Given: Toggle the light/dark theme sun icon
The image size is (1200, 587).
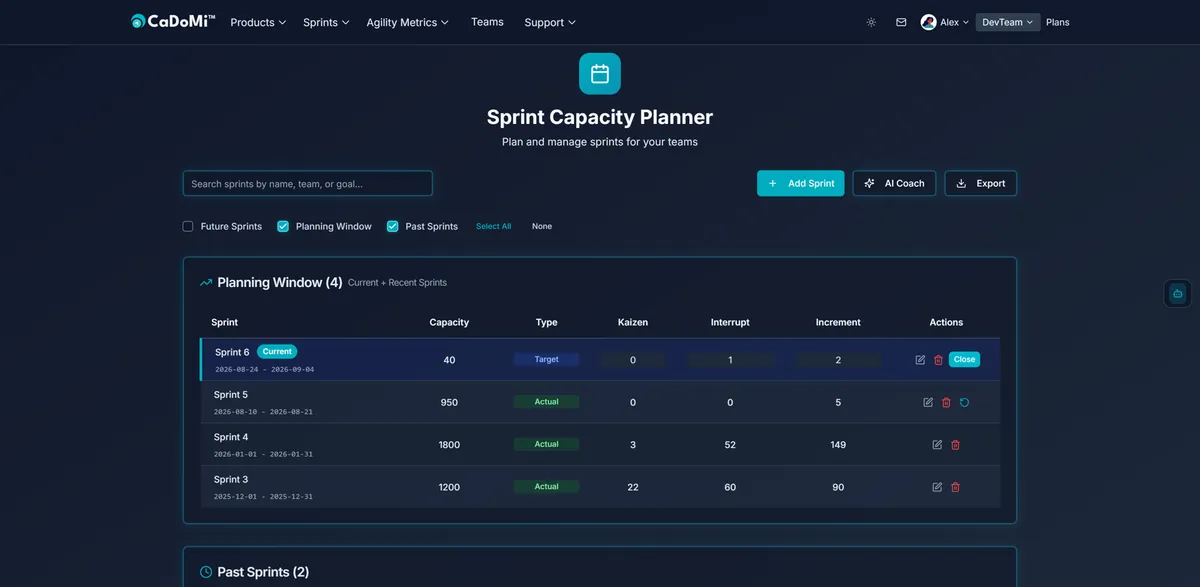Looking at the screenshot, I should pos(871,22).
